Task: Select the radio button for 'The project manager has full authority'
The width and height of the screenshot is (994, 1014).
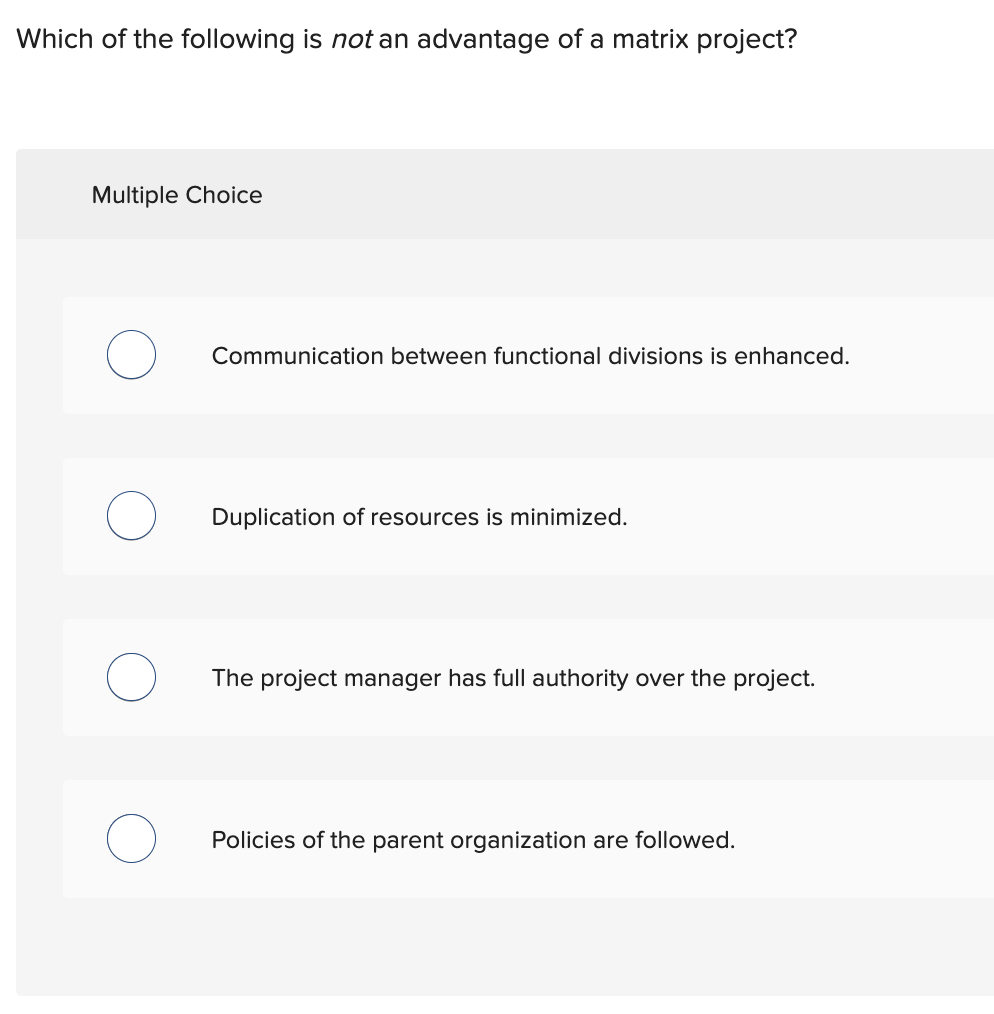Action: click(131, 677)
